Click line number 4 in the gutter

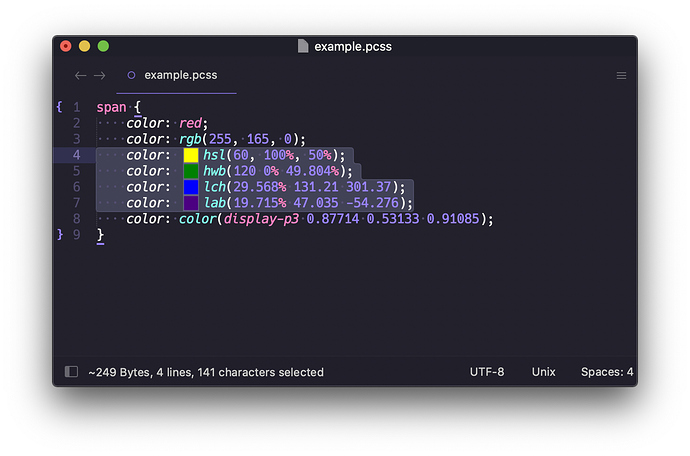(x=77, y=155)
